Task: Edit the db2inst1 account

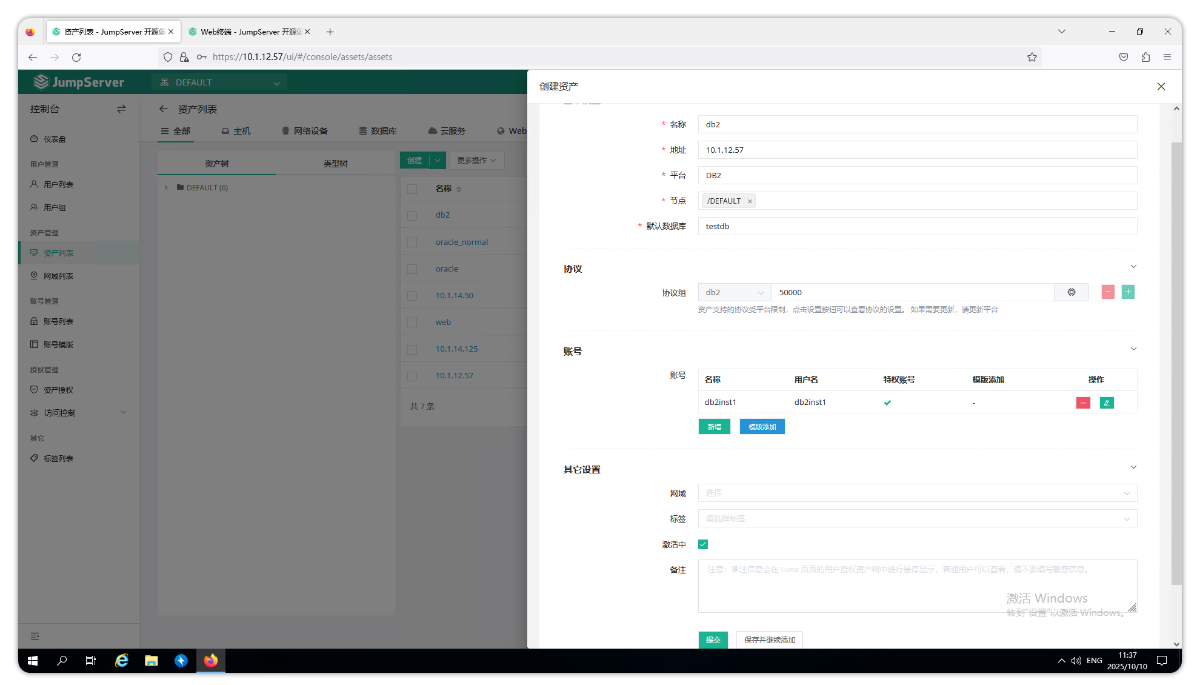Action: [x=1106, y=403]
